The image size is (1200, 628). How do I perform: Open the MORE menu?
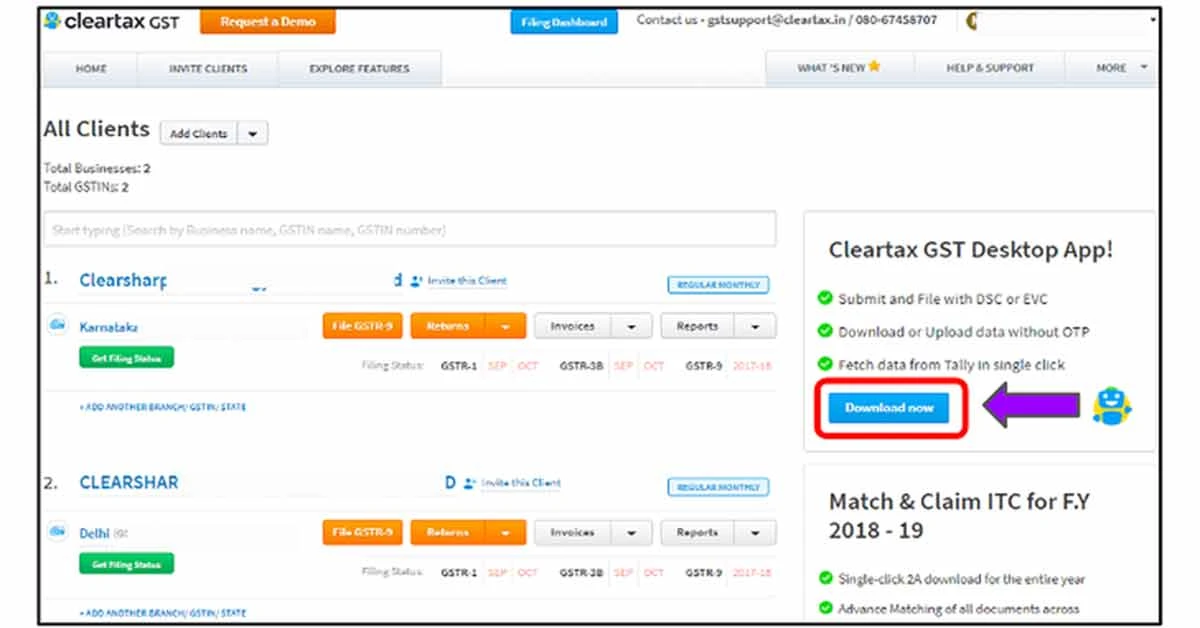pyautogui.click(x=1113, y=68)
